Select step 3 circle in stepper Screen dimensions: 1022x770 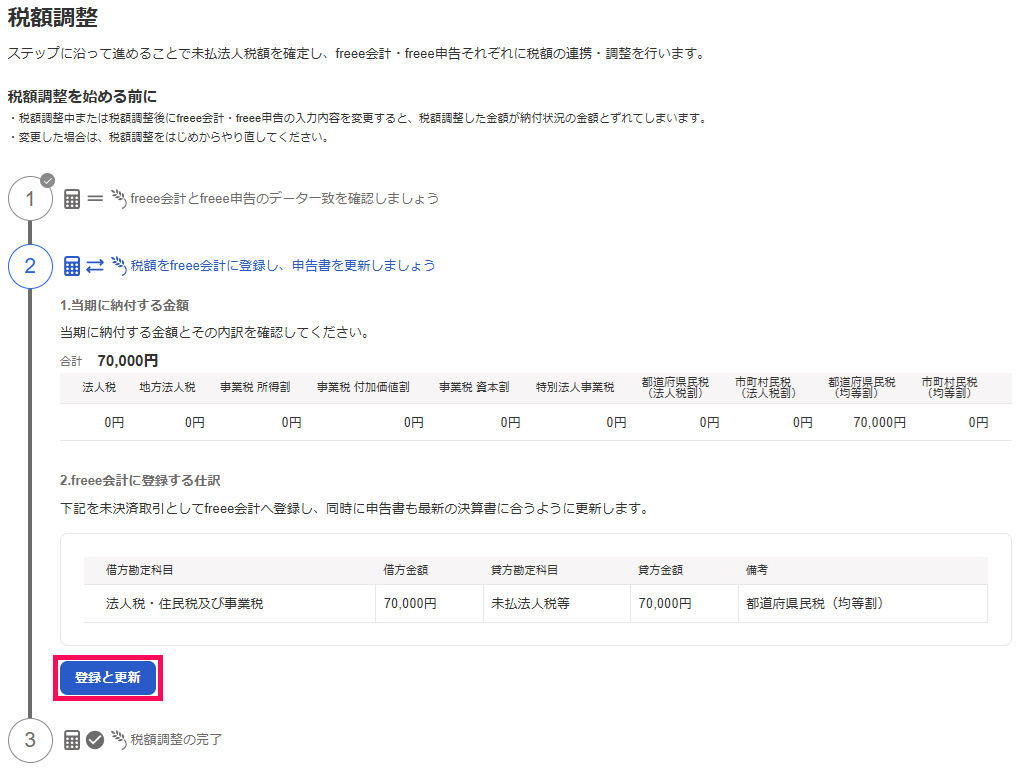(30, 740)
